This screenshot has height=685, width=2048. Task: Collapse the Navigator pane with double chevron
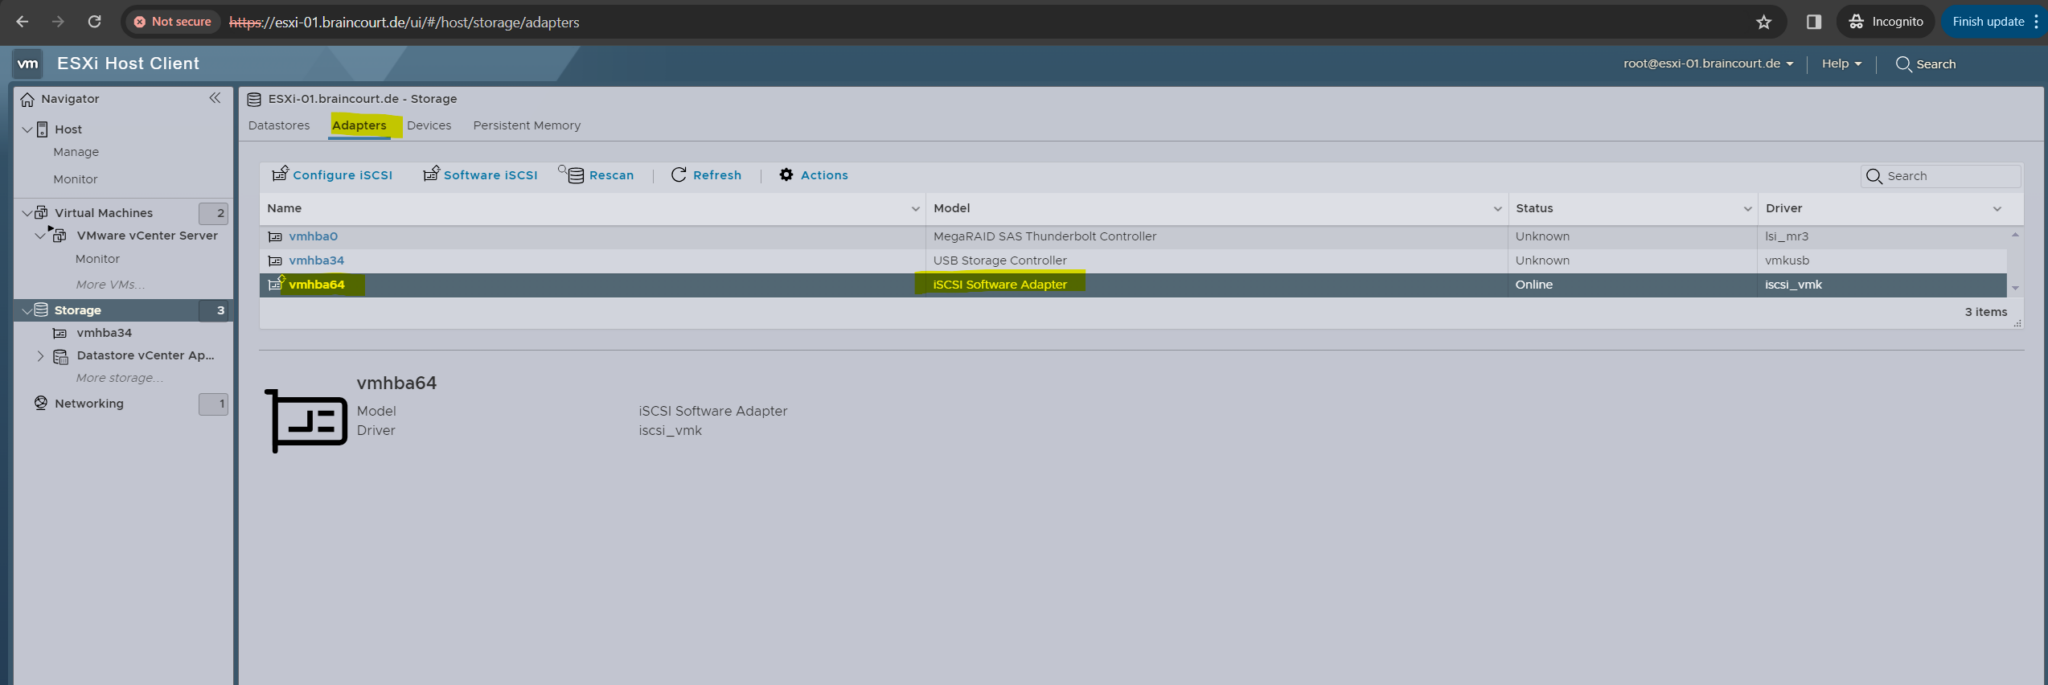tap(215, 98)
